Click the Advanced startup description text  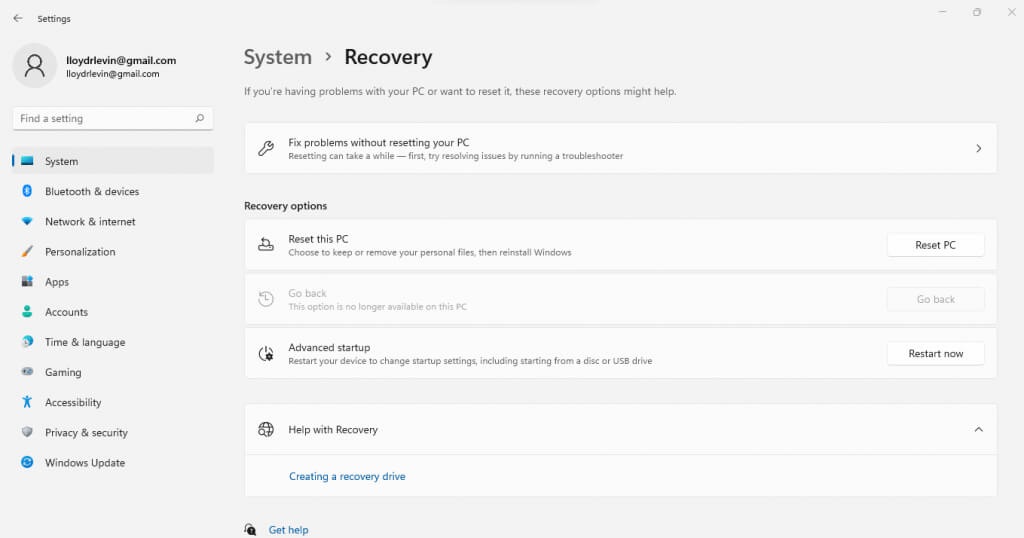coord(470,360)
